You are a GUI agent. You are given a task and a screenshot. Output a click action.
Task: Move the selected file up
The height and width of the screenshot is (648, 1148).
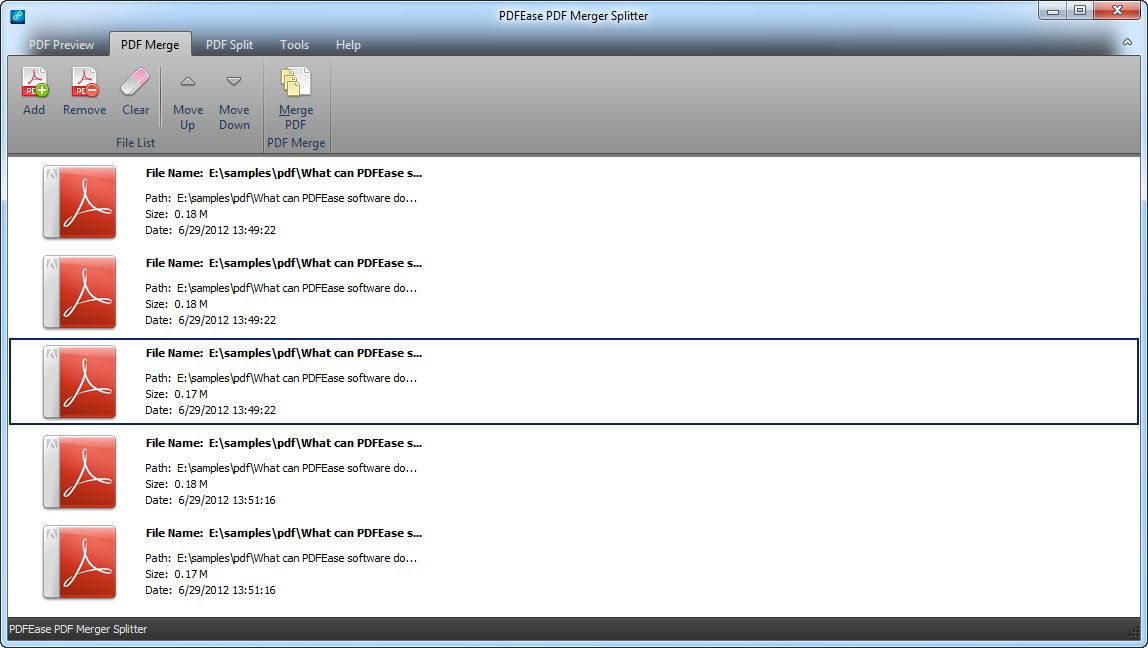tap(187, 101)
